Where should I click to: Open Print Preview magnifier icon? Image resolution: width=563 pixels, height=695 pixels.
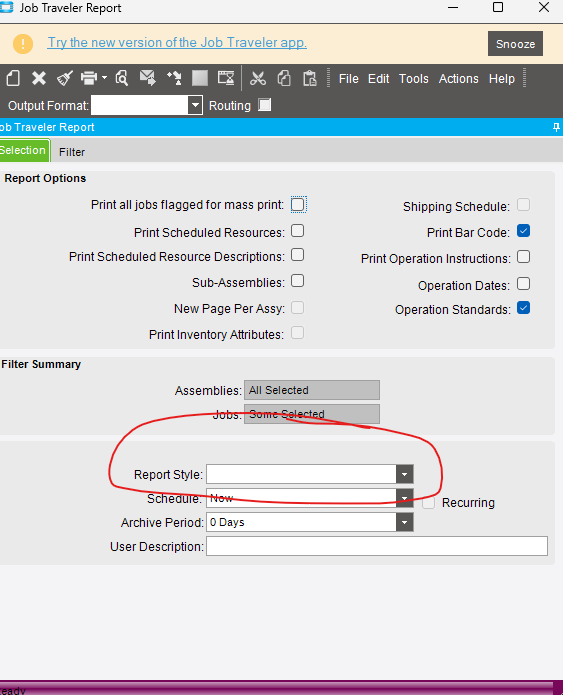(121, 78)
